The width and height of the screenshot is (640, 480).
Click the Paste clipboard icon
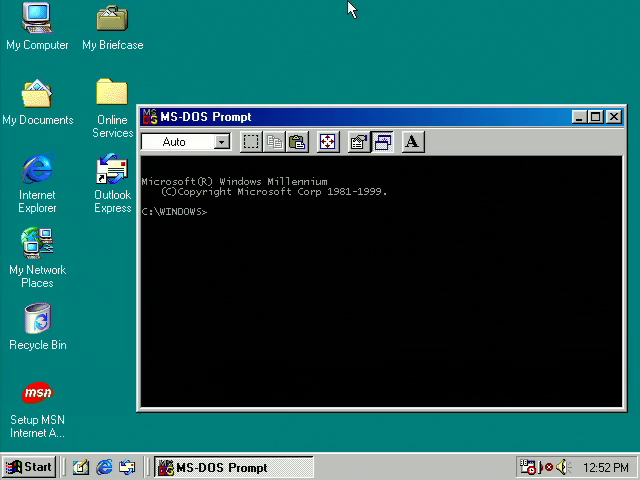[x=297, y=142]
